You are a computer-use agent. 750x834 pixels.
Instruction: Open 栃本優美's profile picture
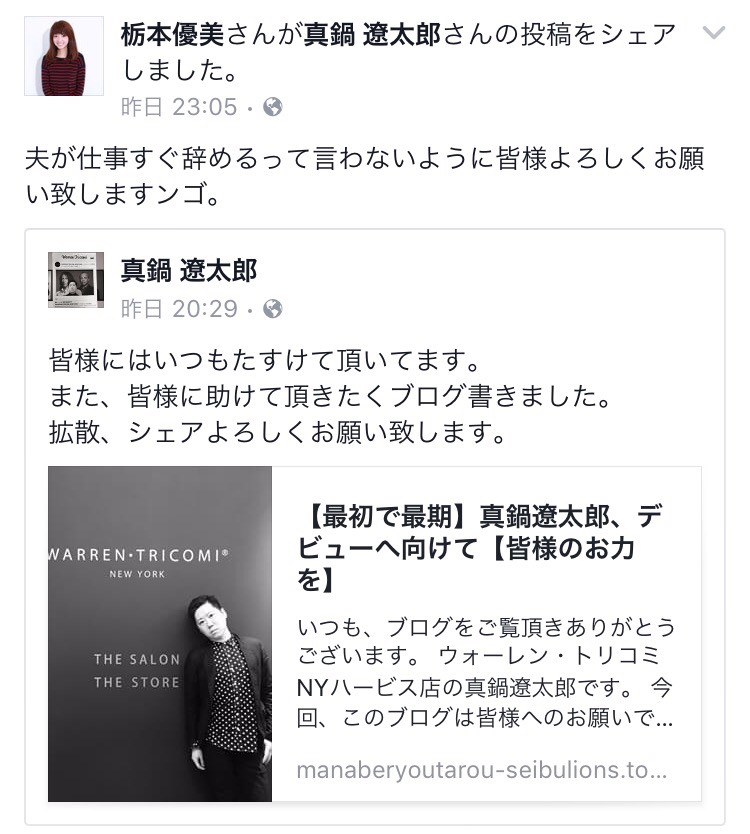[64, 56]
